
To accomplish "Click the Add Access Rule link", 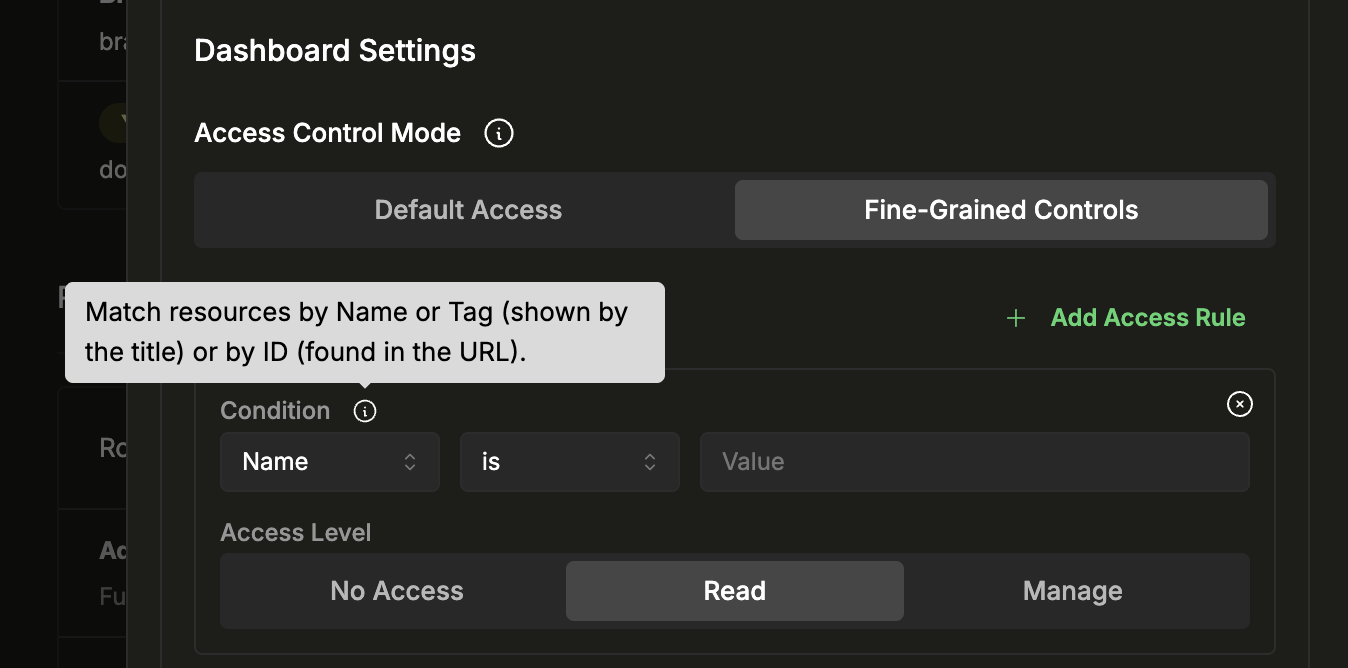I will [1148, 317].
